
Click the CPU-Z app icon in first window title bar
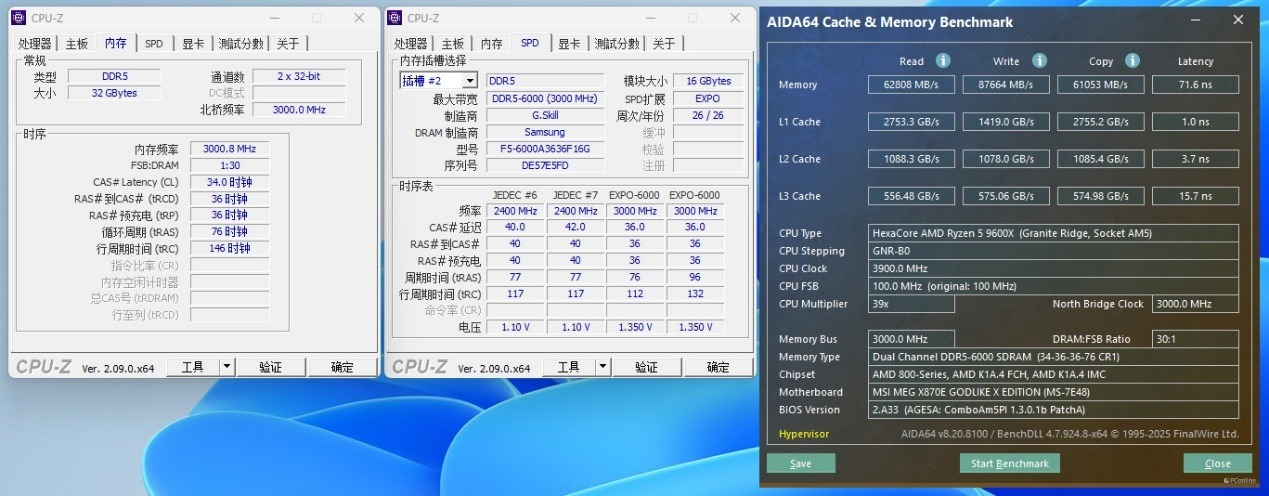pyautogui.click(x=20, y=18)
